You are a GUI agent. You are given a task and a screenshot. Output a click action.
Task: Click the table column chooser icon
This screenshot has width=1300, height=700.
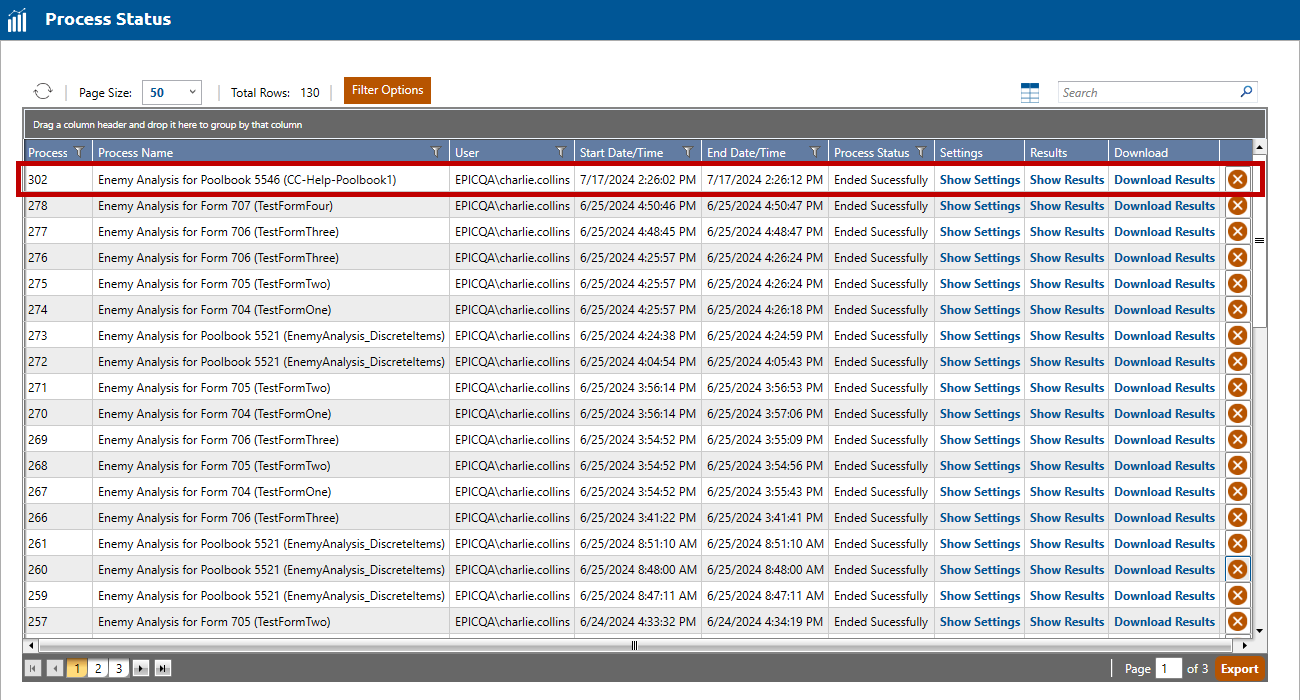pyautogui.click(x=1030, y=93)
